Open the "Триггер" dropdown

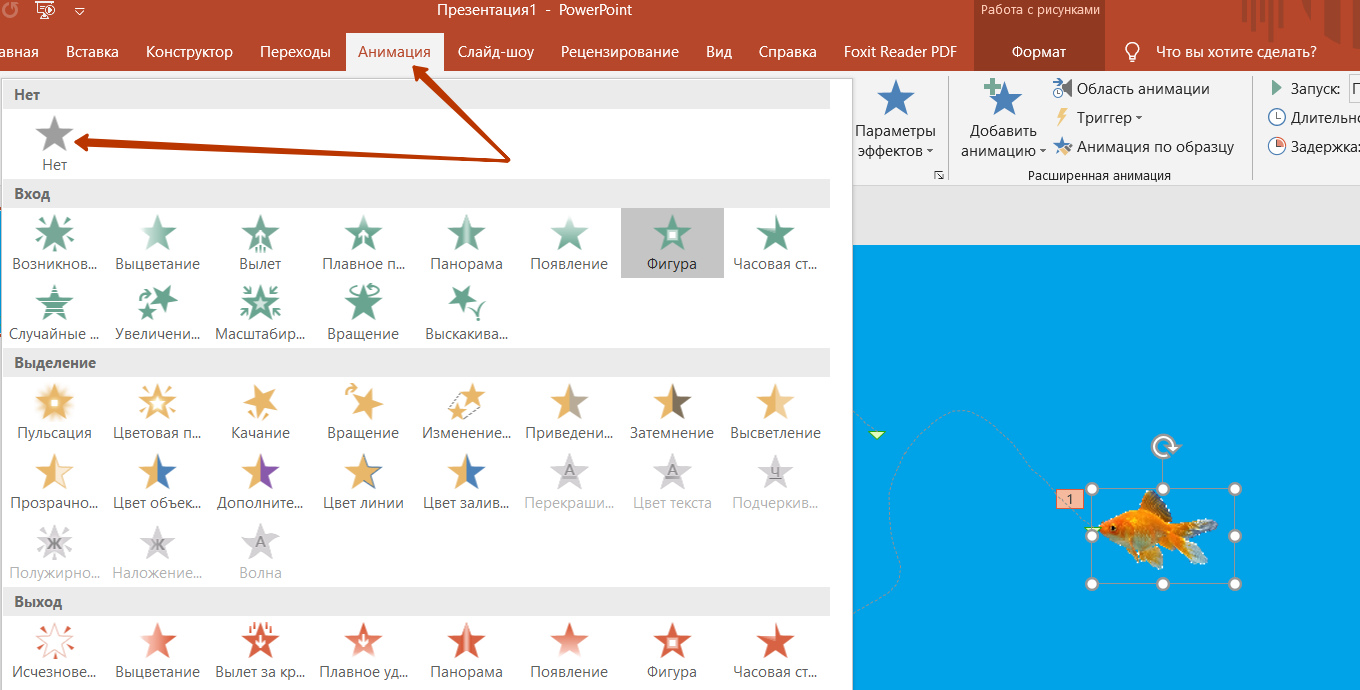[x=1097, y=118]
